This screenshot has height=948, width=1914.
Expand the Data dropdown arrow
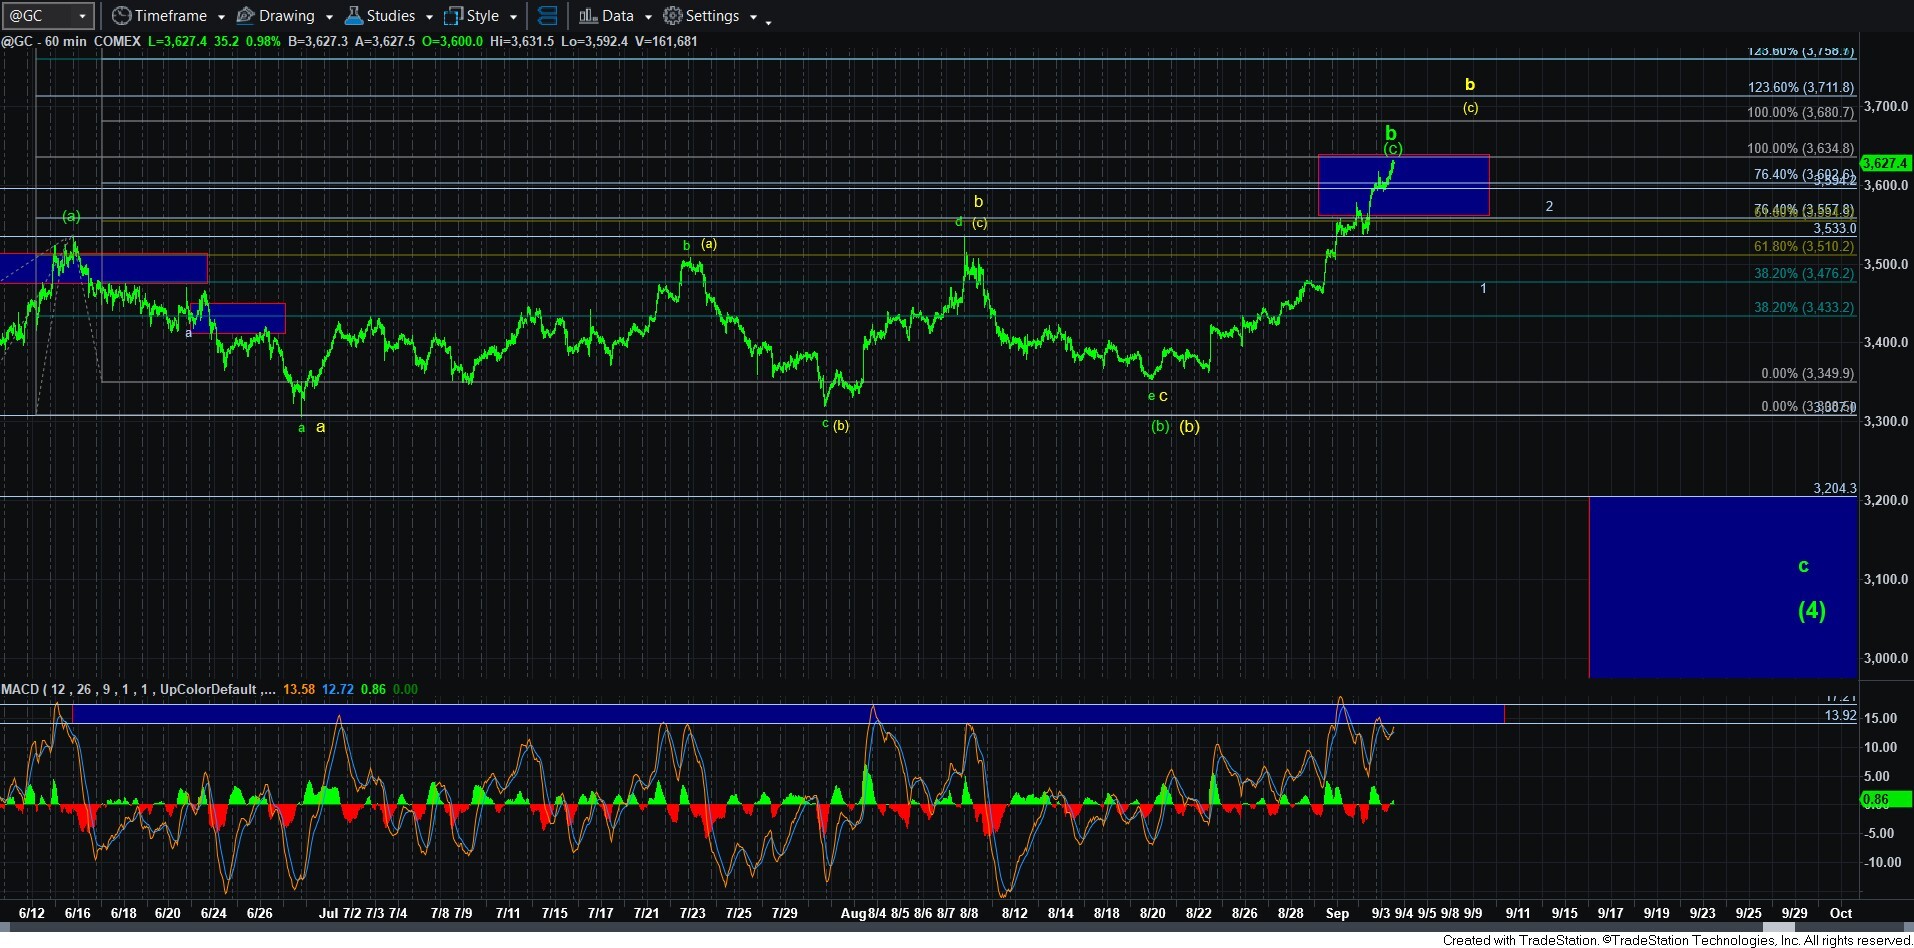tap(648, 17)
